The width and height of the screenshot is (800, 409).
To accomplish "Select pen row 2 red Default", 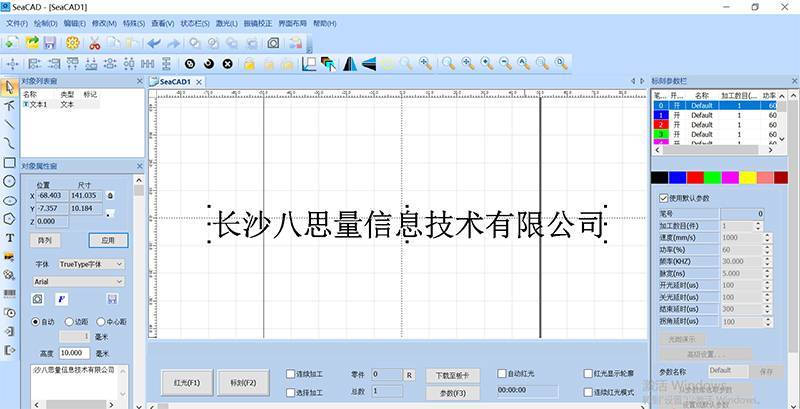I will click(x=714, y=124).
